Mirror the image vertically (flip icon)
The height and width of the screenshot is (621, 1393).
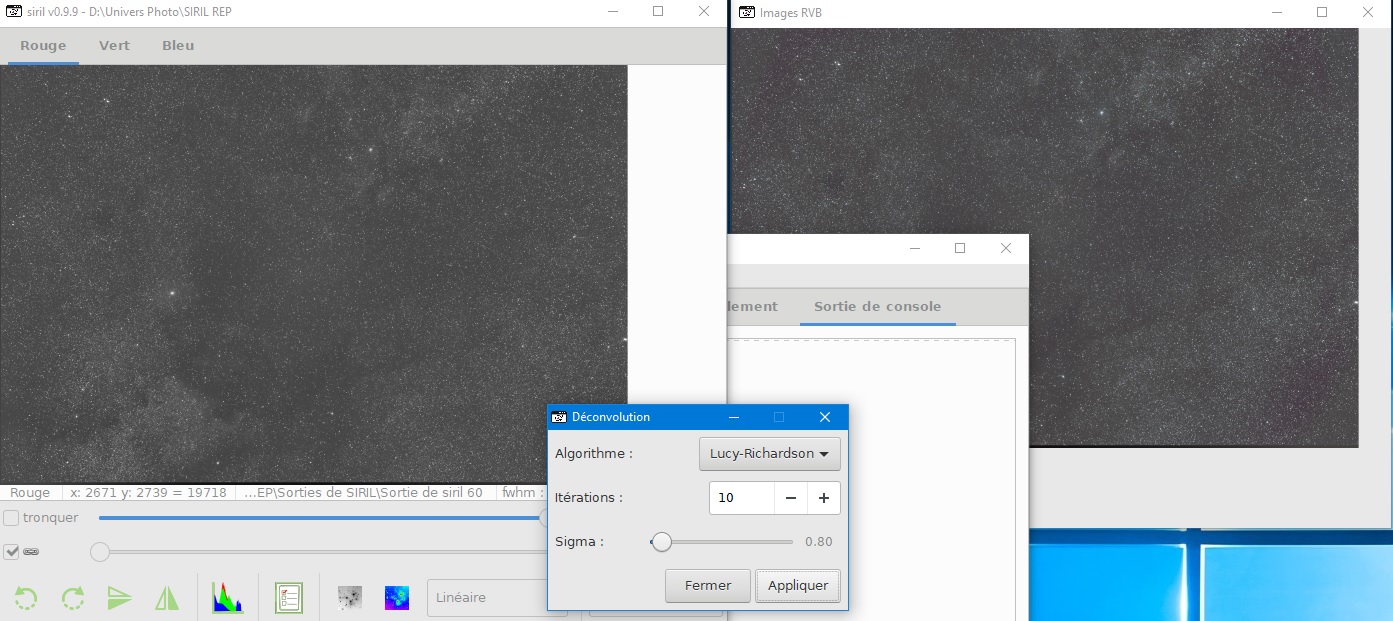(x=119, y=598)
